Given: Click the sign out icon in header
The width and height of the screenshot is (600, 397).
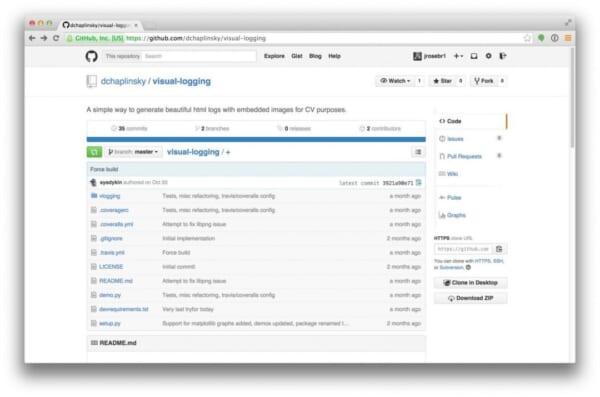Looking at the screenshot, I should coord(503,56).
